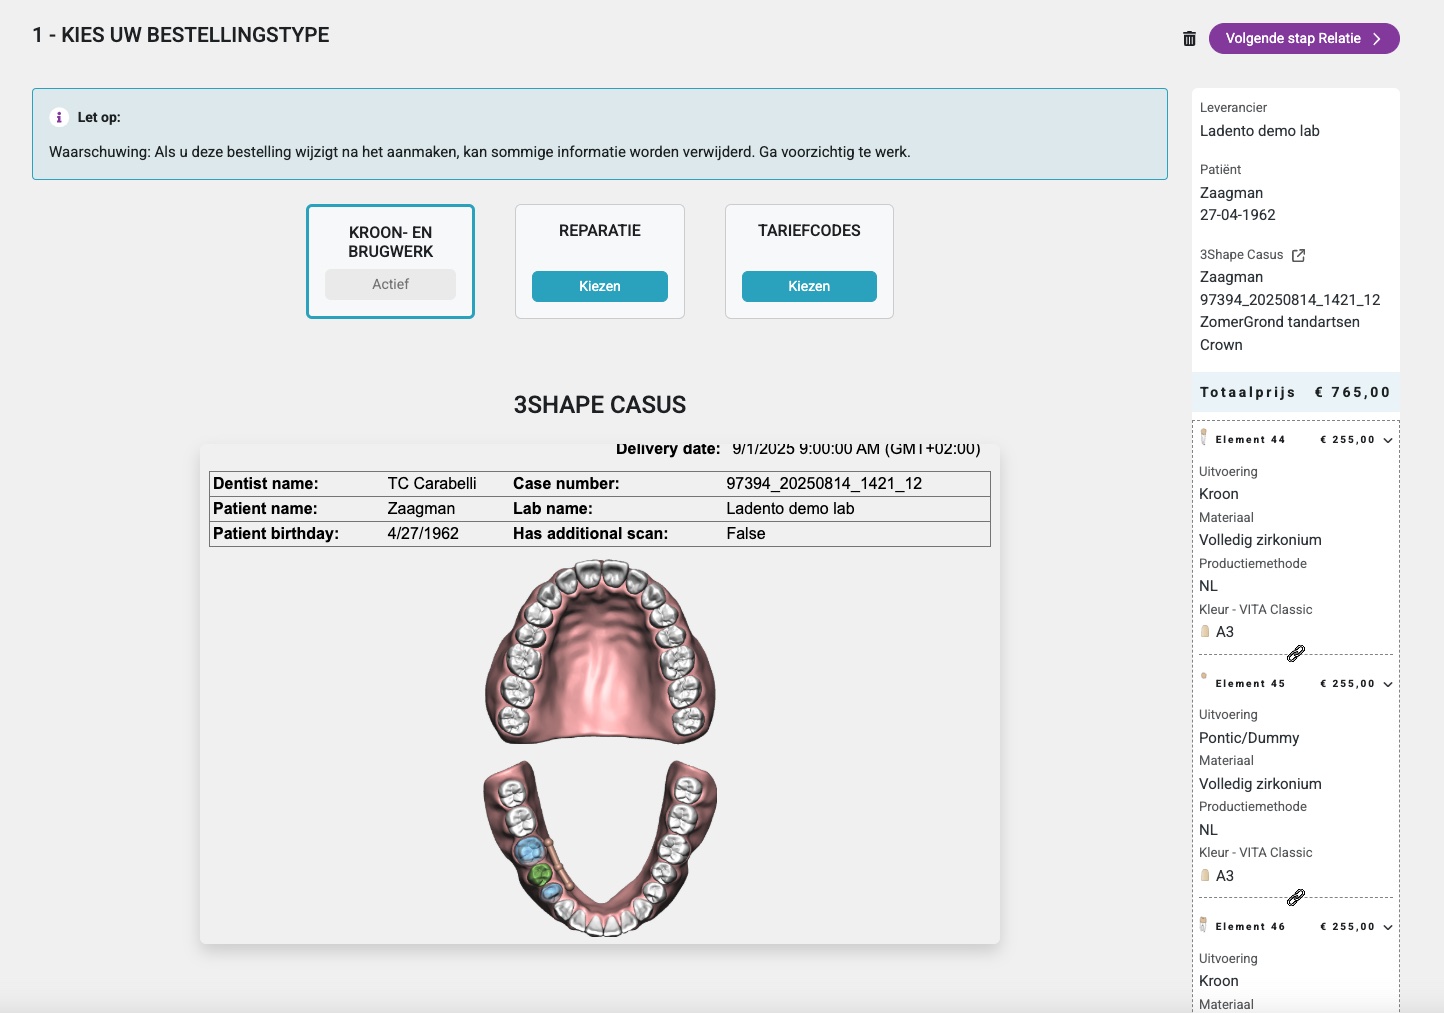Click the trash delete order icon
Screen dimensions: 1444x1013
pos(1189,39)
